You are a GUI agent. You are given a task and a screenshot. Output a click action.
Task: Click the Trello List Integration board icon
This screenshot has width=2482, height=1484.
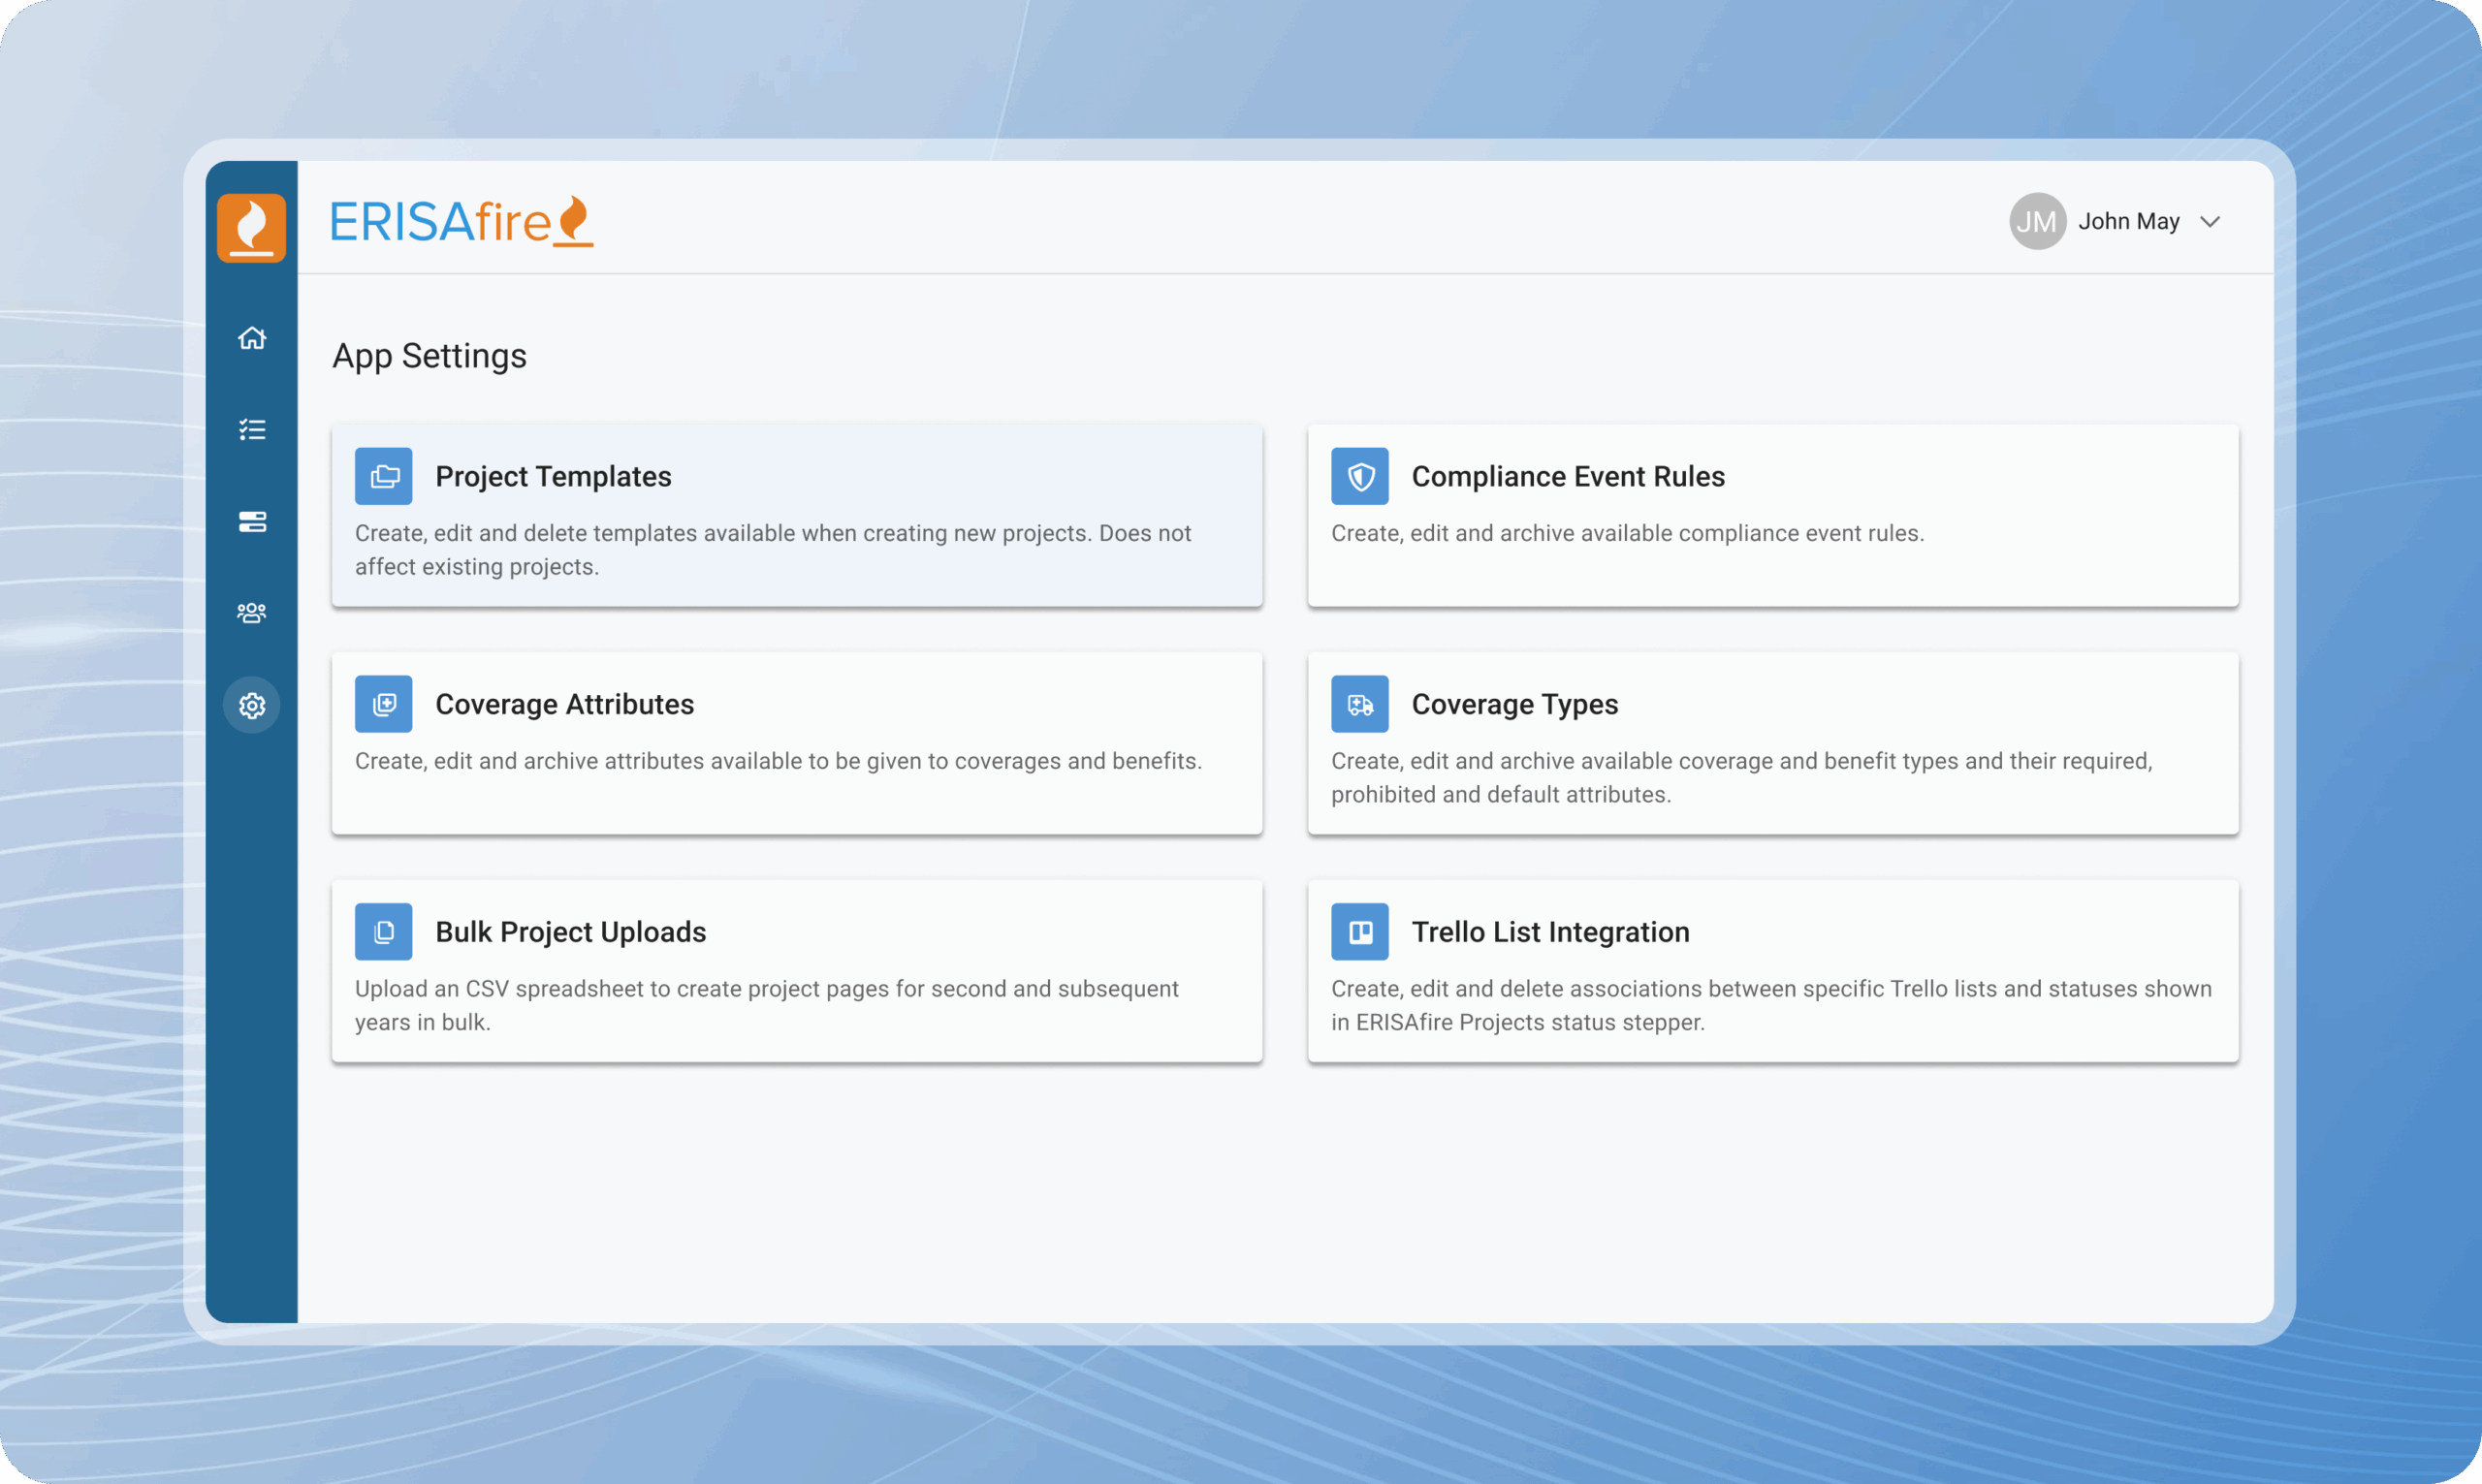(1360, 932)
